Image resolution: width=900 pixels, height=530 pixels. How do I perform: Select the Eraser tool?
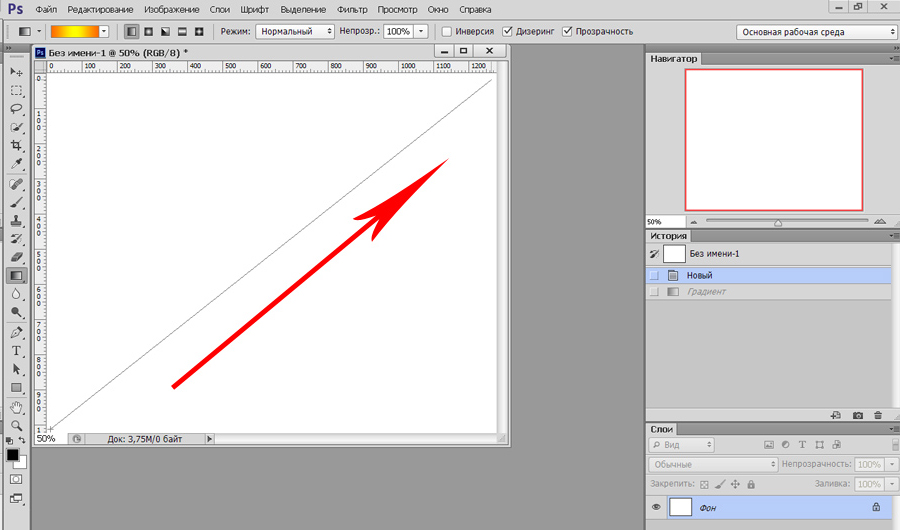(x=17, y=257)
